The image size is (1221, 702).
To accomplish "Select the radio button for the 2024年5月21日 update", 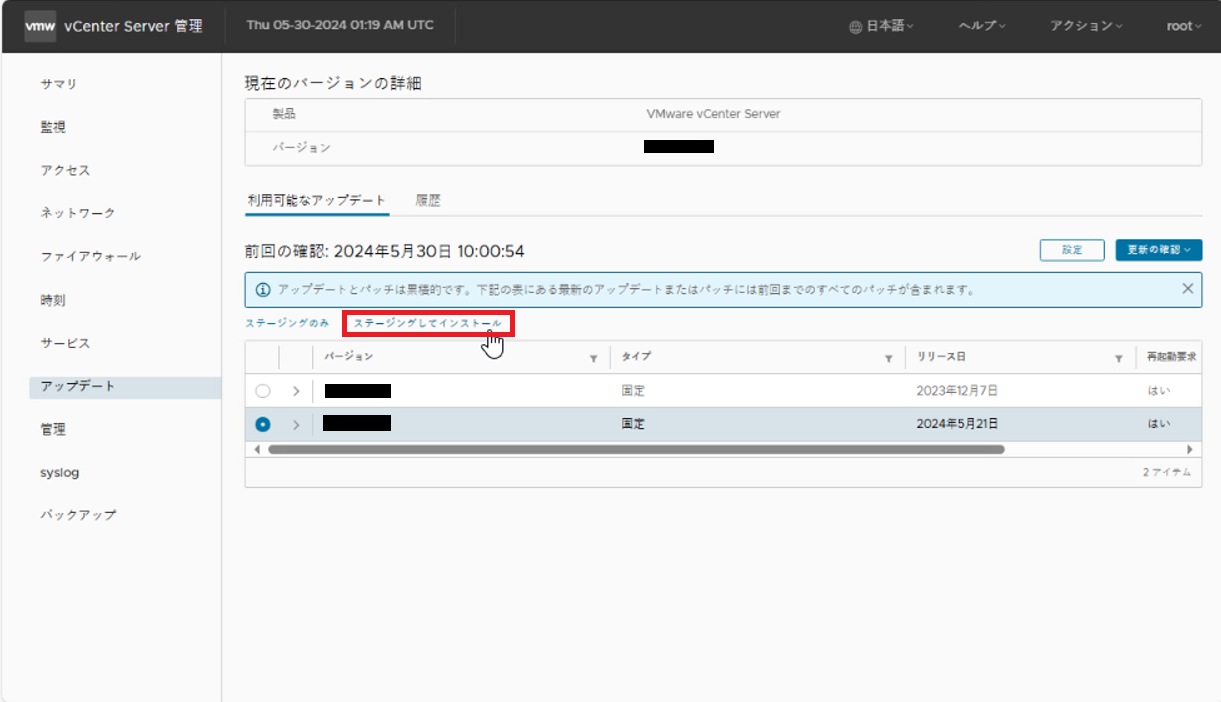I will tap(262, 423).
